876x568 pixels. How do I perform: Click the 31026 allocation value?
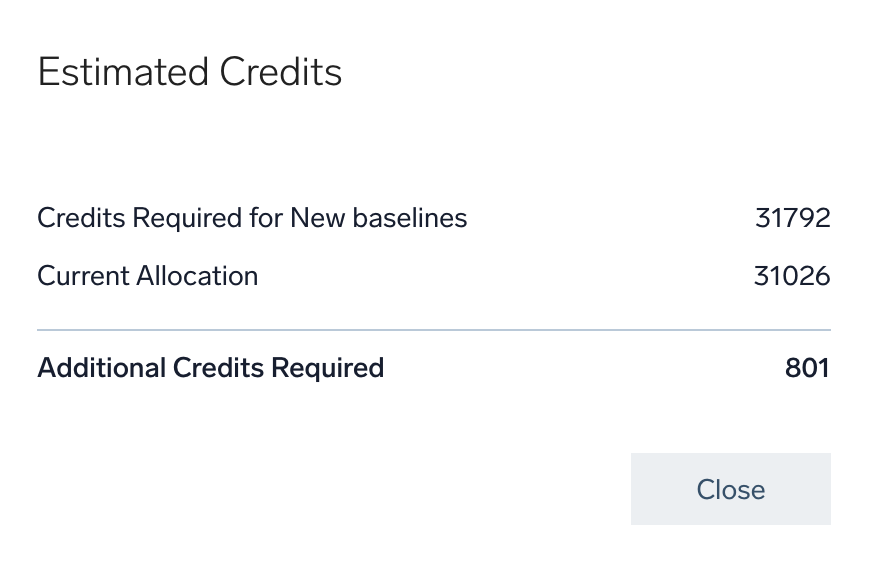(x=792, y=276)
